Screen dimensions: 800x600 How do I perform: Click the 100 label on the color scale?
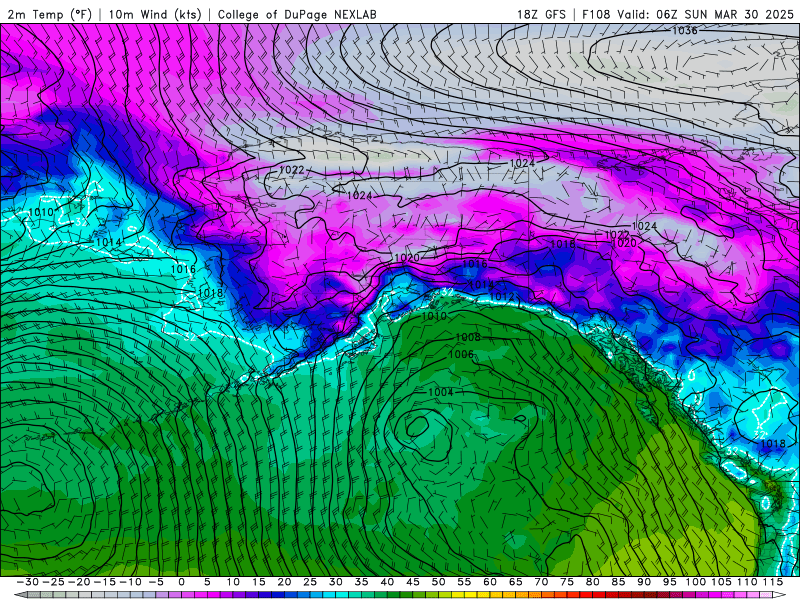[695, 582]
